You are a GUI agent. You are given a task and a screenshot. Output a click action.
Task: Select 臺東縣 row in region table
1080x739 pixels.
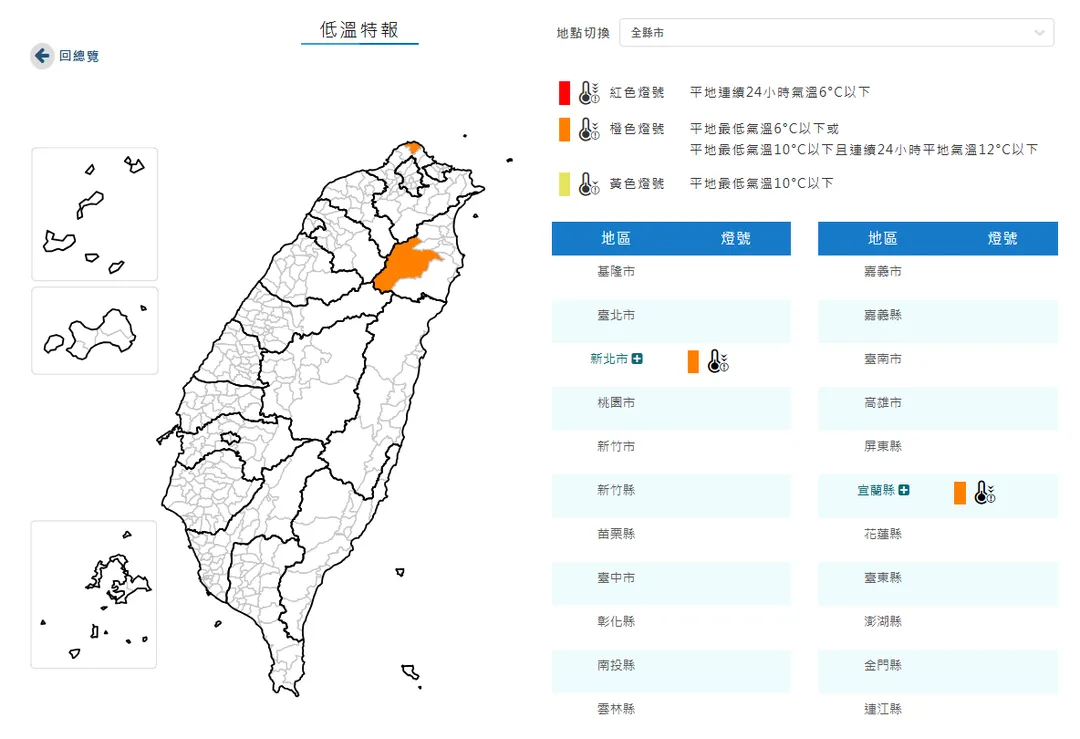(x=937, y=583)
